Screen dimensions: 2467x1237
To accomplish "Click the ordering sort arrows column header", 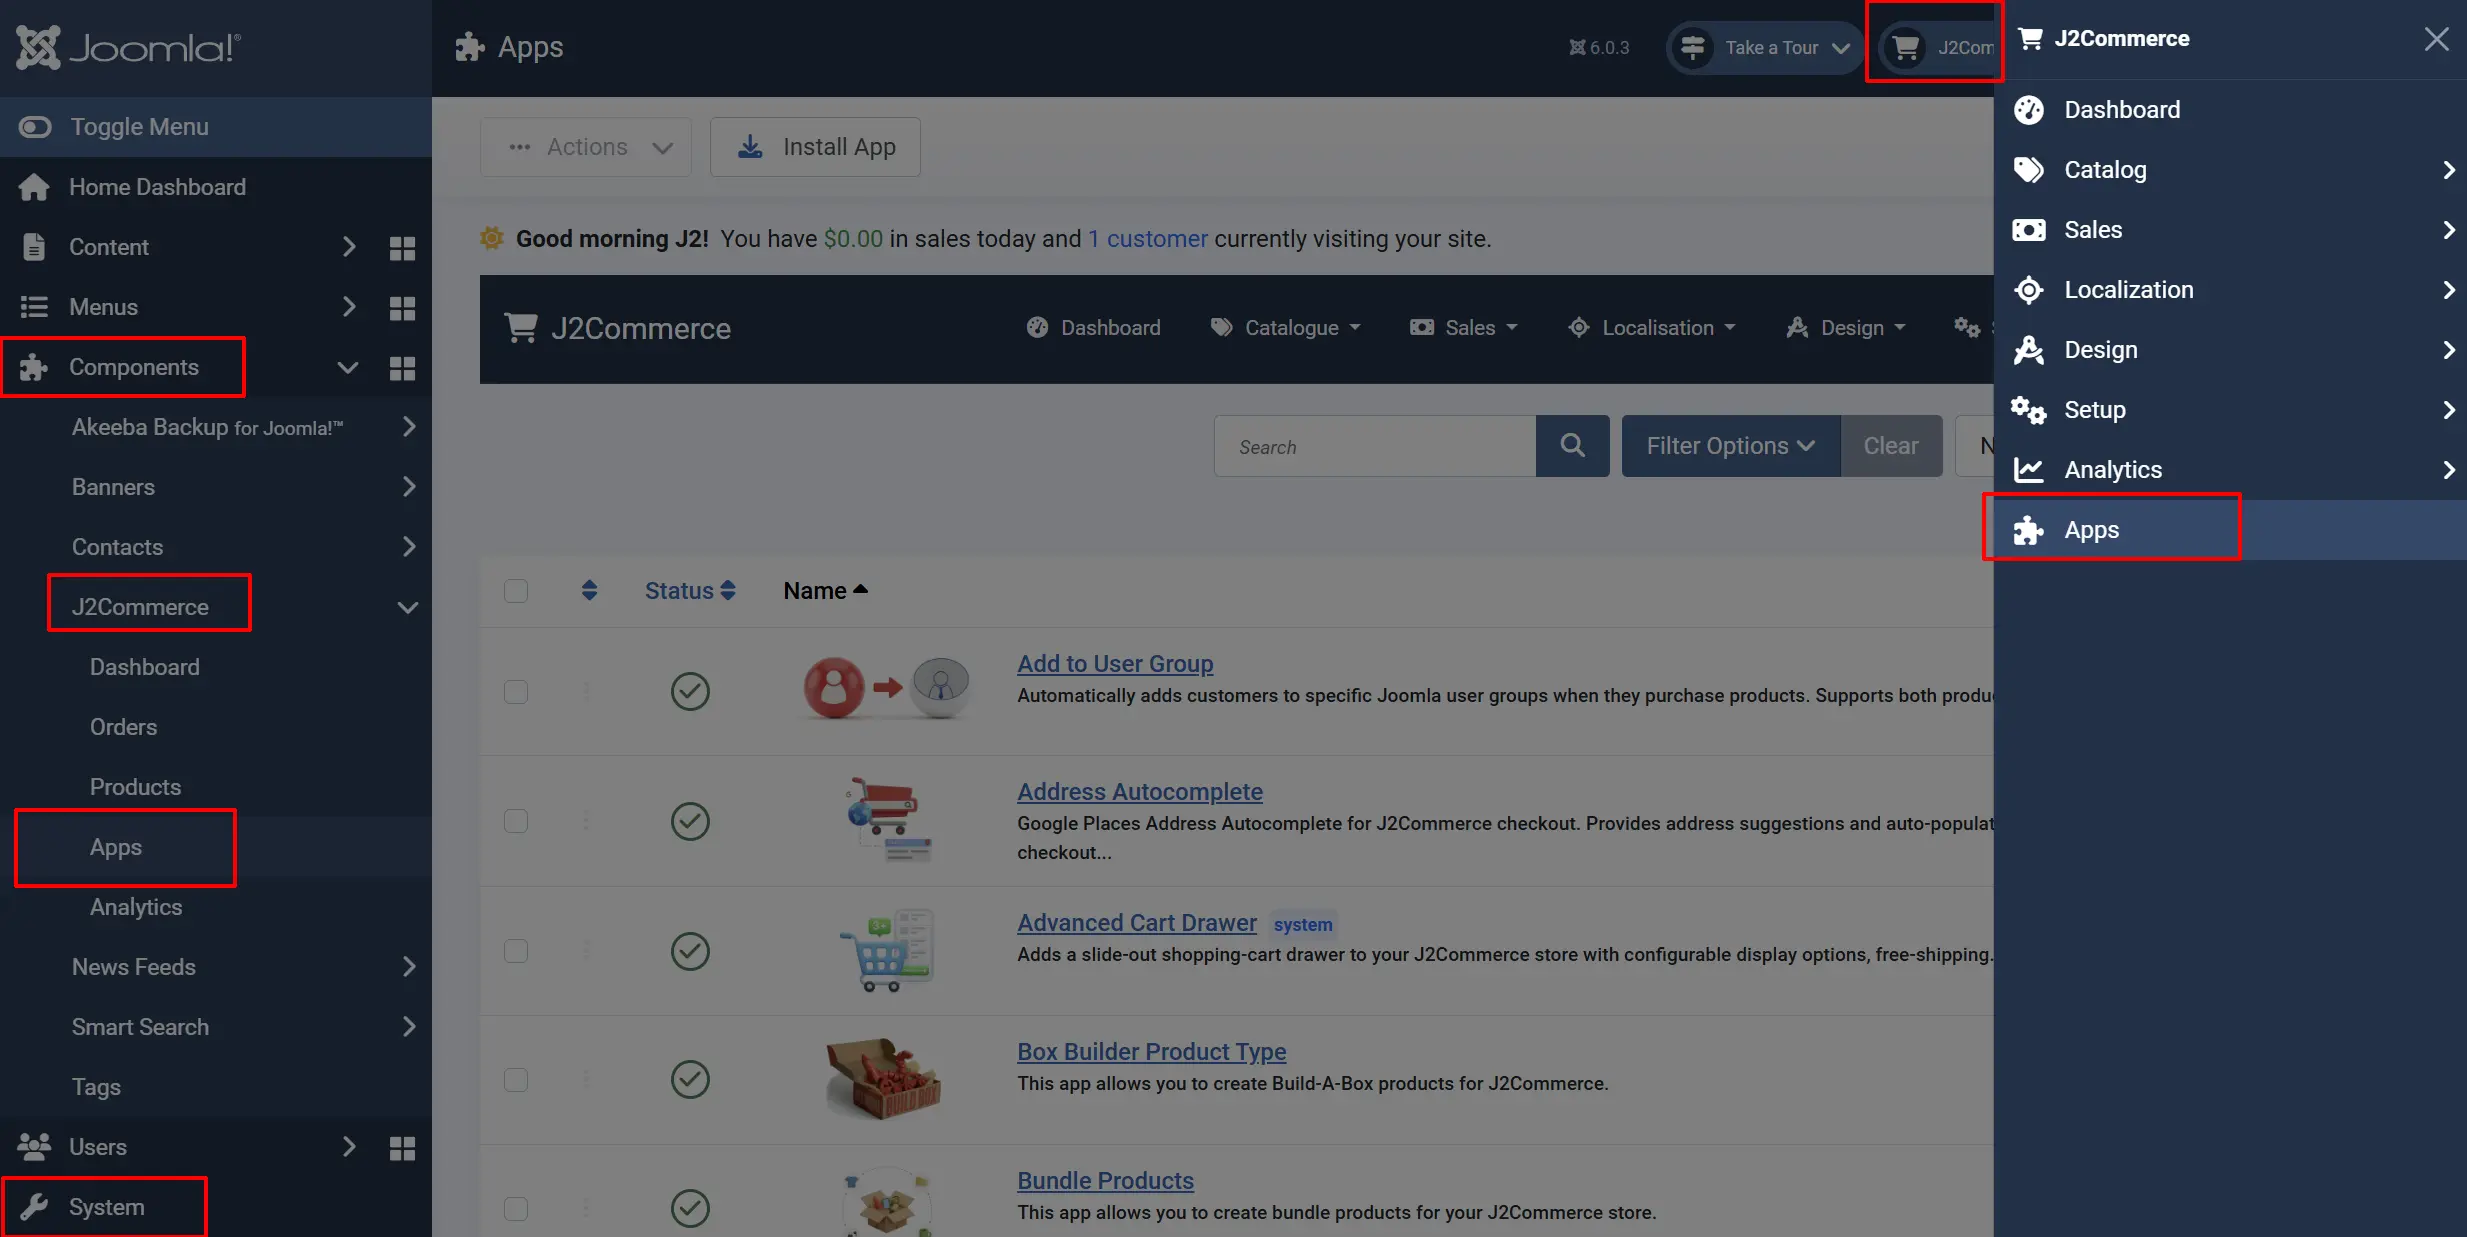I will (x=589, y=591).
